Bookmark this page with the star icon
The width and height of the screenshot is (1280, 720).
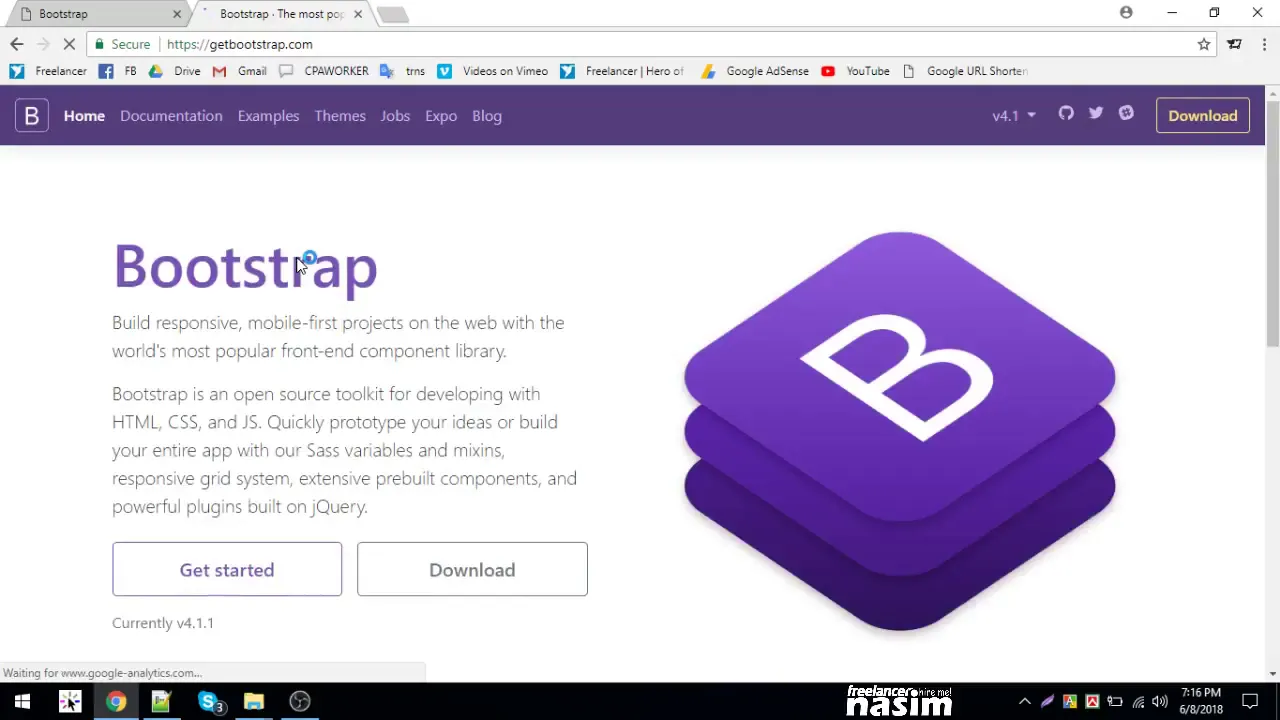tap(1204, 44)
